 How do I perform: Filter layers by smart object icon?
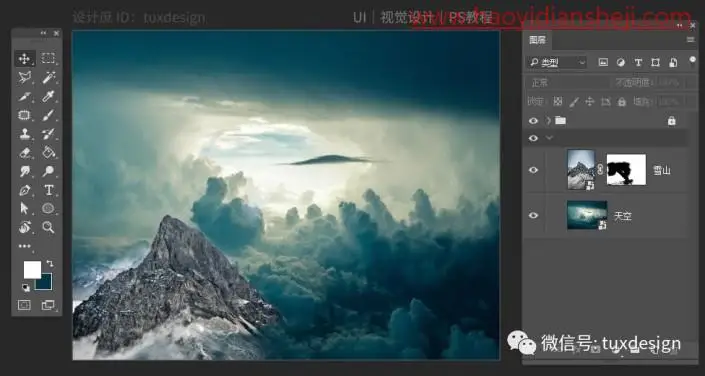673,63
